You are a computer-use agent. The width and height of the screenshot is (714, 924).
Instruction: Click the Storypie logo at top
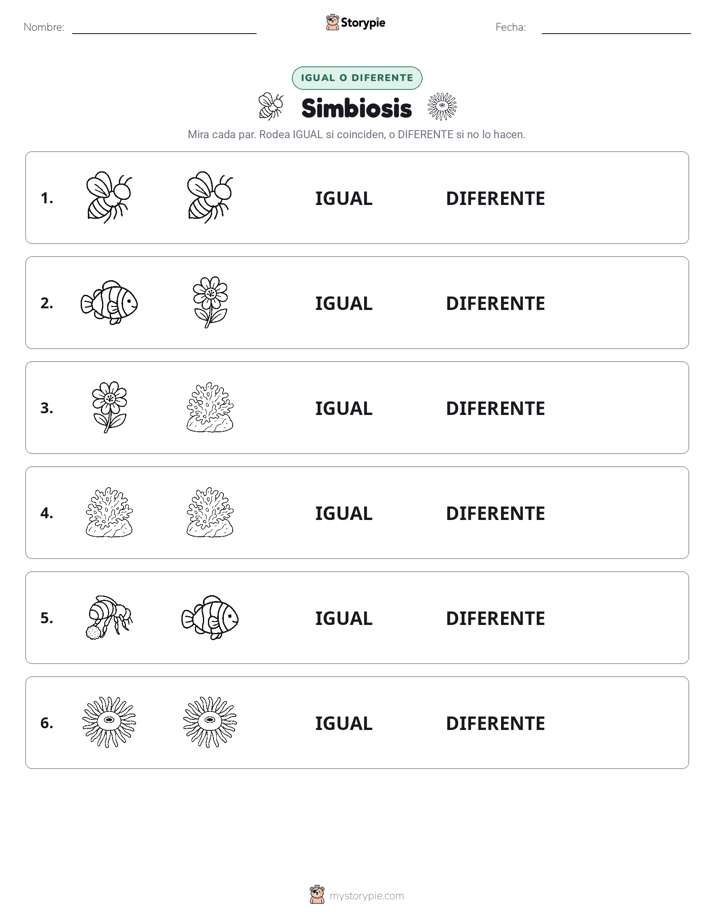click(355, 22)
